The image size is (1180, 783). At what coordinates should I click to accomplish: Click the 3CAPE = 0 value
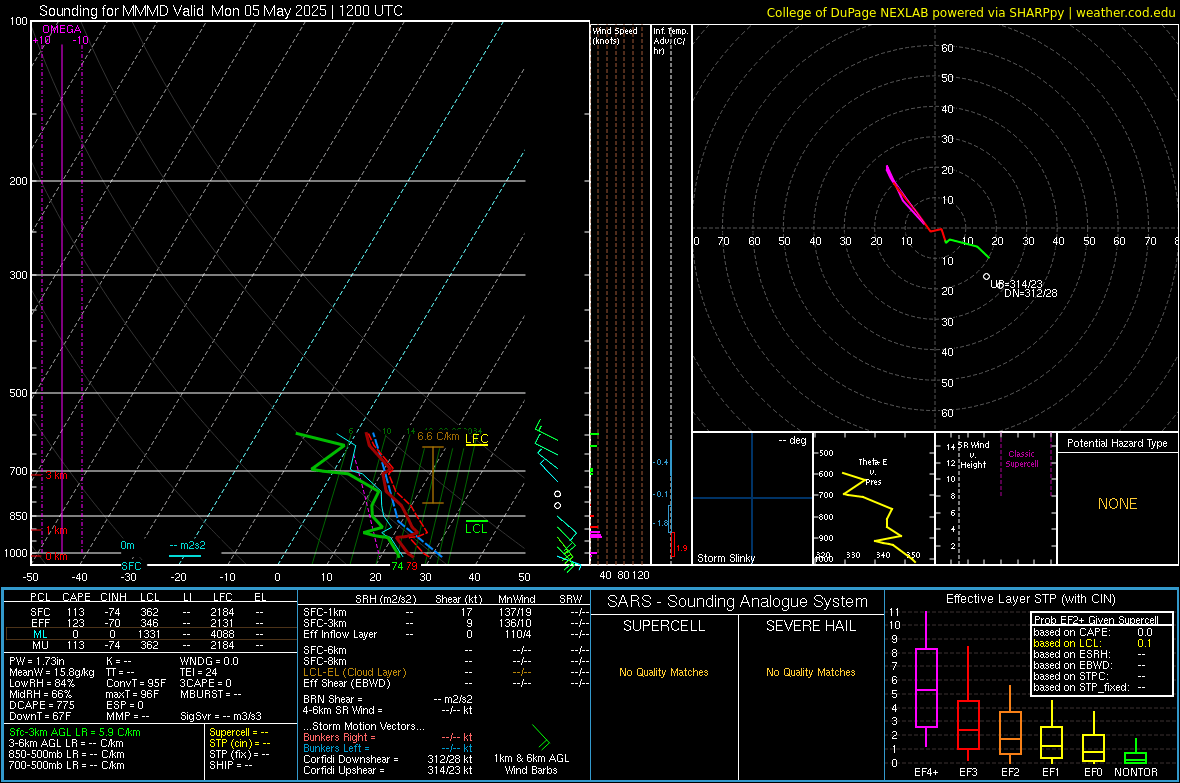point(205,684)
